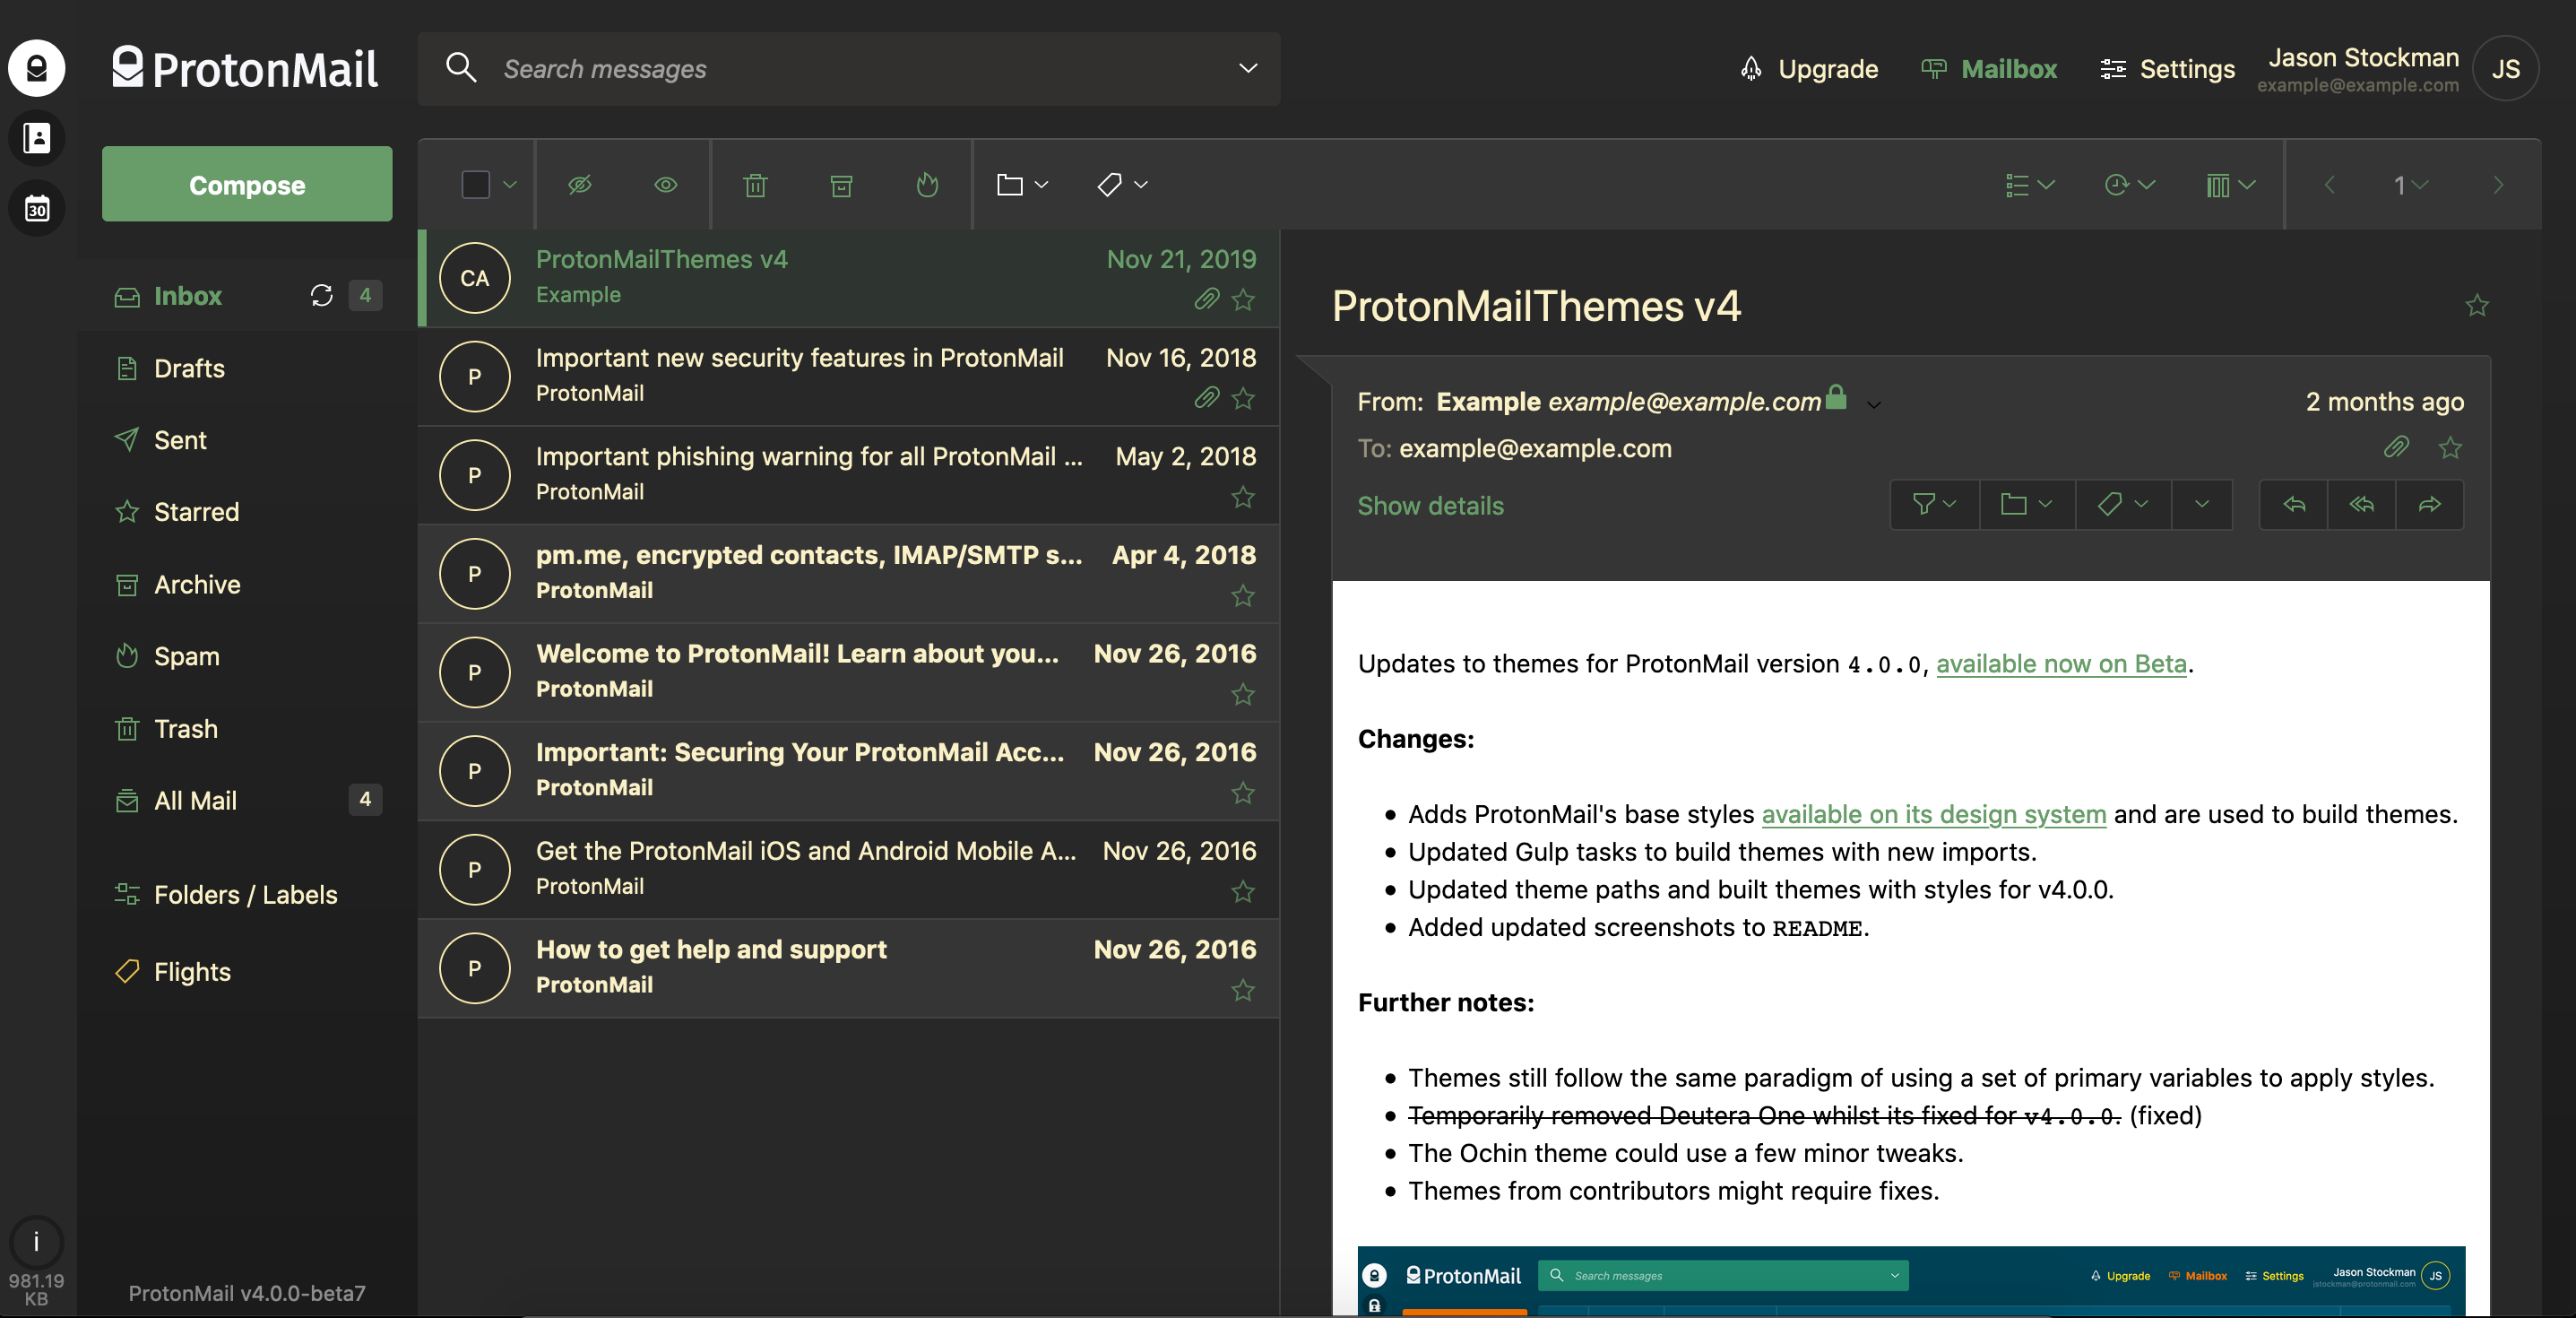Click attachment paperclip icon in message header
Screen dimensions: 2576x1318
(x=2397, y=447)
